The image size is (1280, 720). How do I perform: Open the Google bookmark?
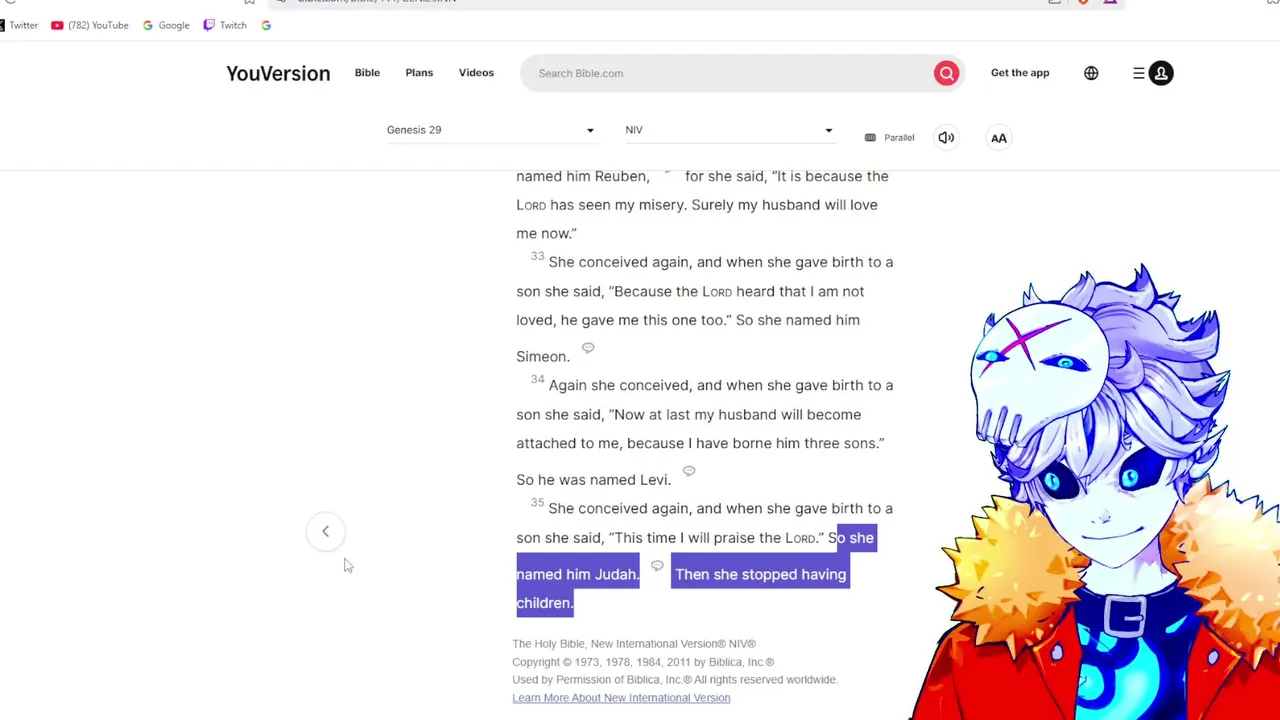coord(166,25)
